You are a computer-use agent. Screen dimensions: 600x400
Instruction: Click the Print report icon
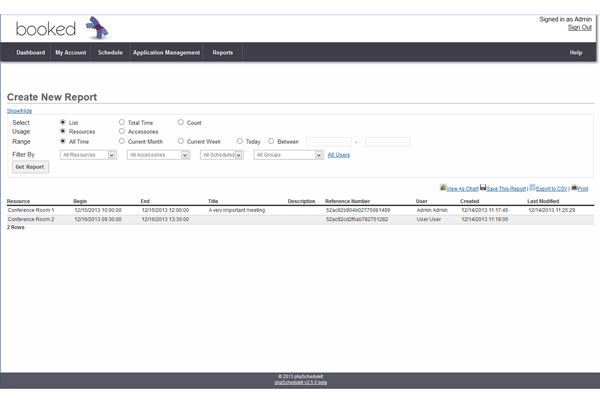point(573,187)
